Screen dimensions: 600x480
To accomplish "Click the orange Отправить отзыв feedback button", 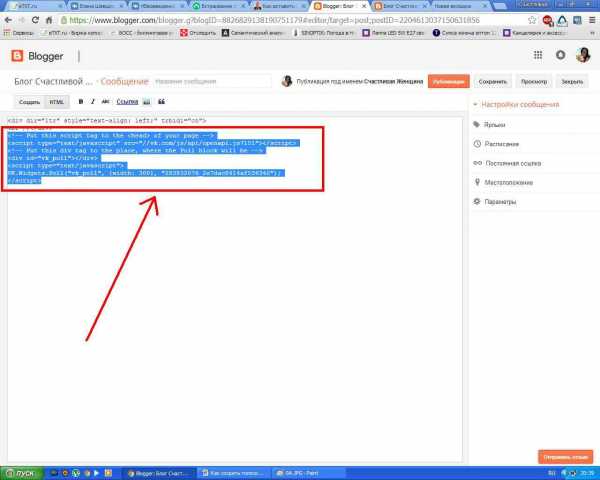I will pos(566,457).
